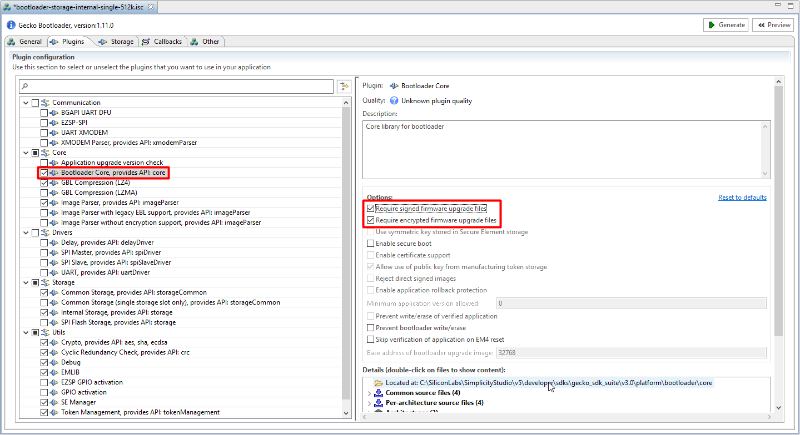This screenshot has width=800, height=435.
Task: Uncheck Require encrypted firmware upgrade files
Action: [x=370, y=220]
